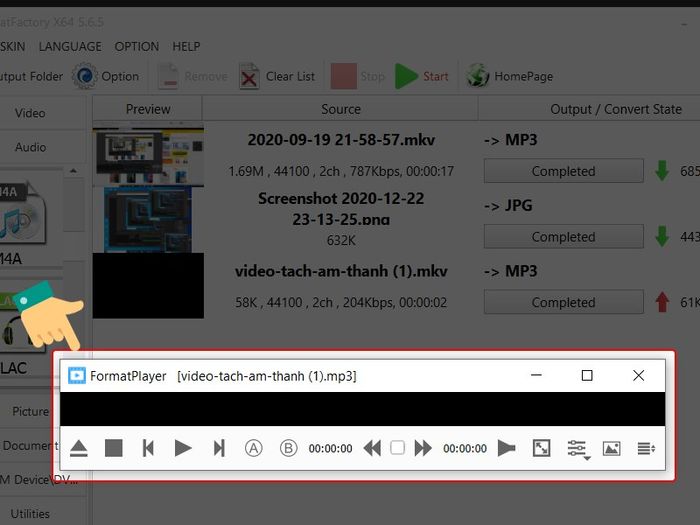Click the red Stop square icon

(x=343, y=76)
